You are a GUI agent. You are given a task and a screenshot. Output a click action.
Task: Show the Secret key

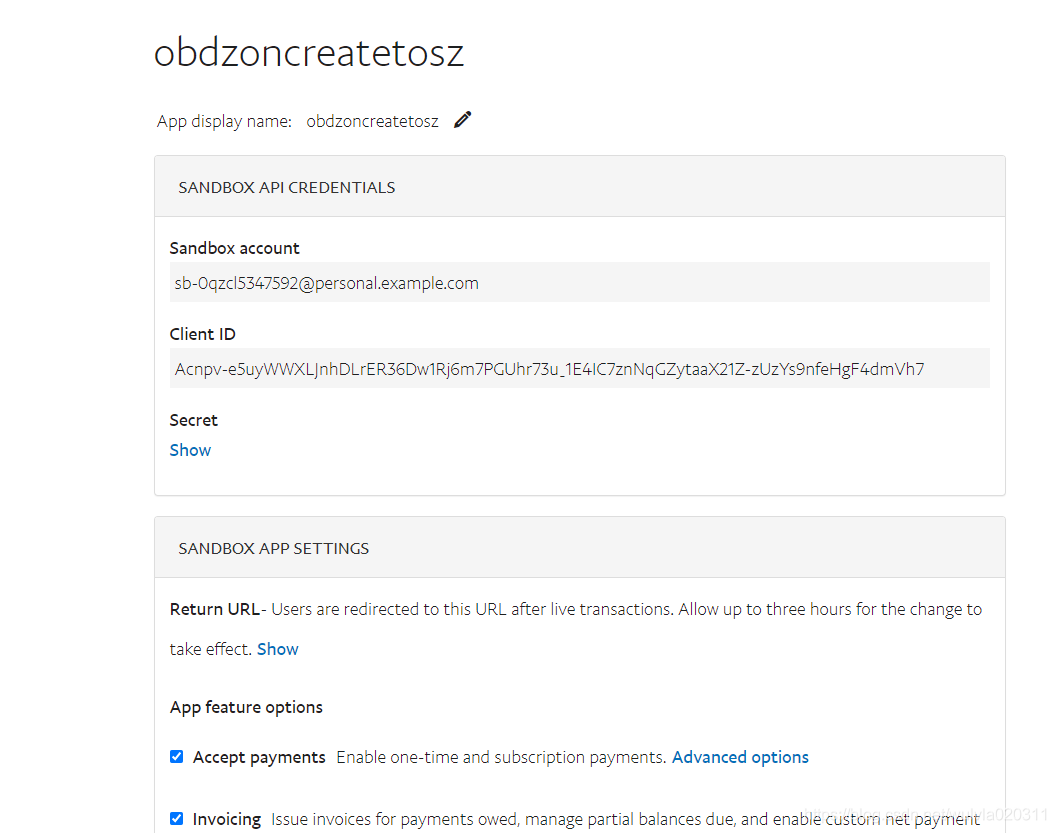point(190,450)
